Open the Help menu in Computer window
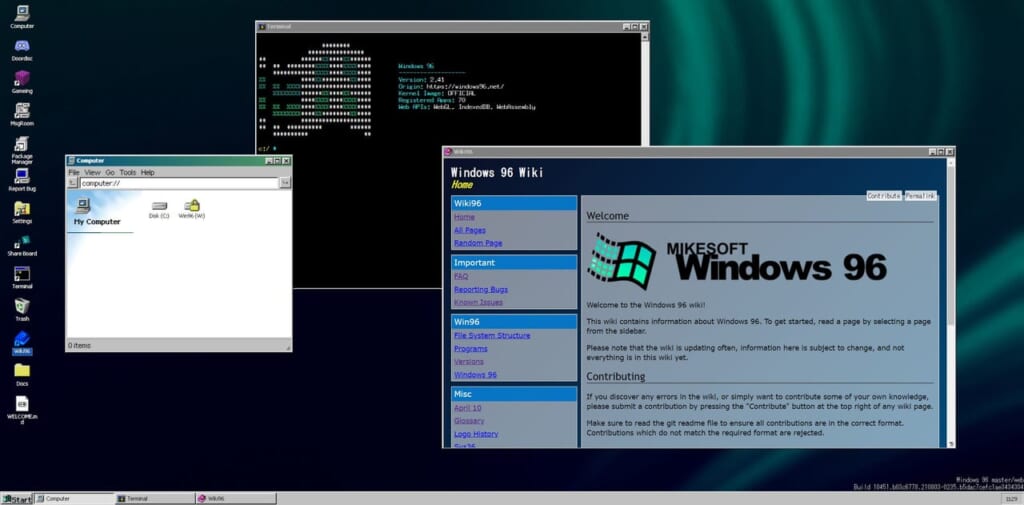Viewport: 1024px width, 505px height. tap(148, 172)
